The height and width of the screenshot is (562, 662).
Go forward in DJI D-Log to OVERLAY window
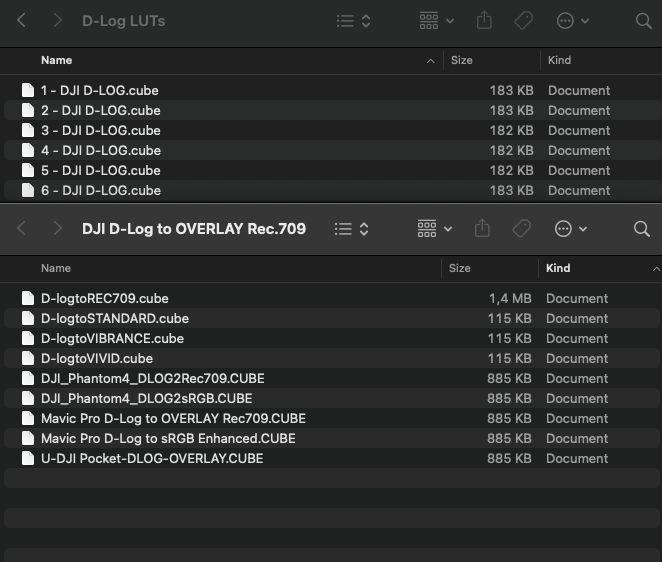(x=57, y=229)
